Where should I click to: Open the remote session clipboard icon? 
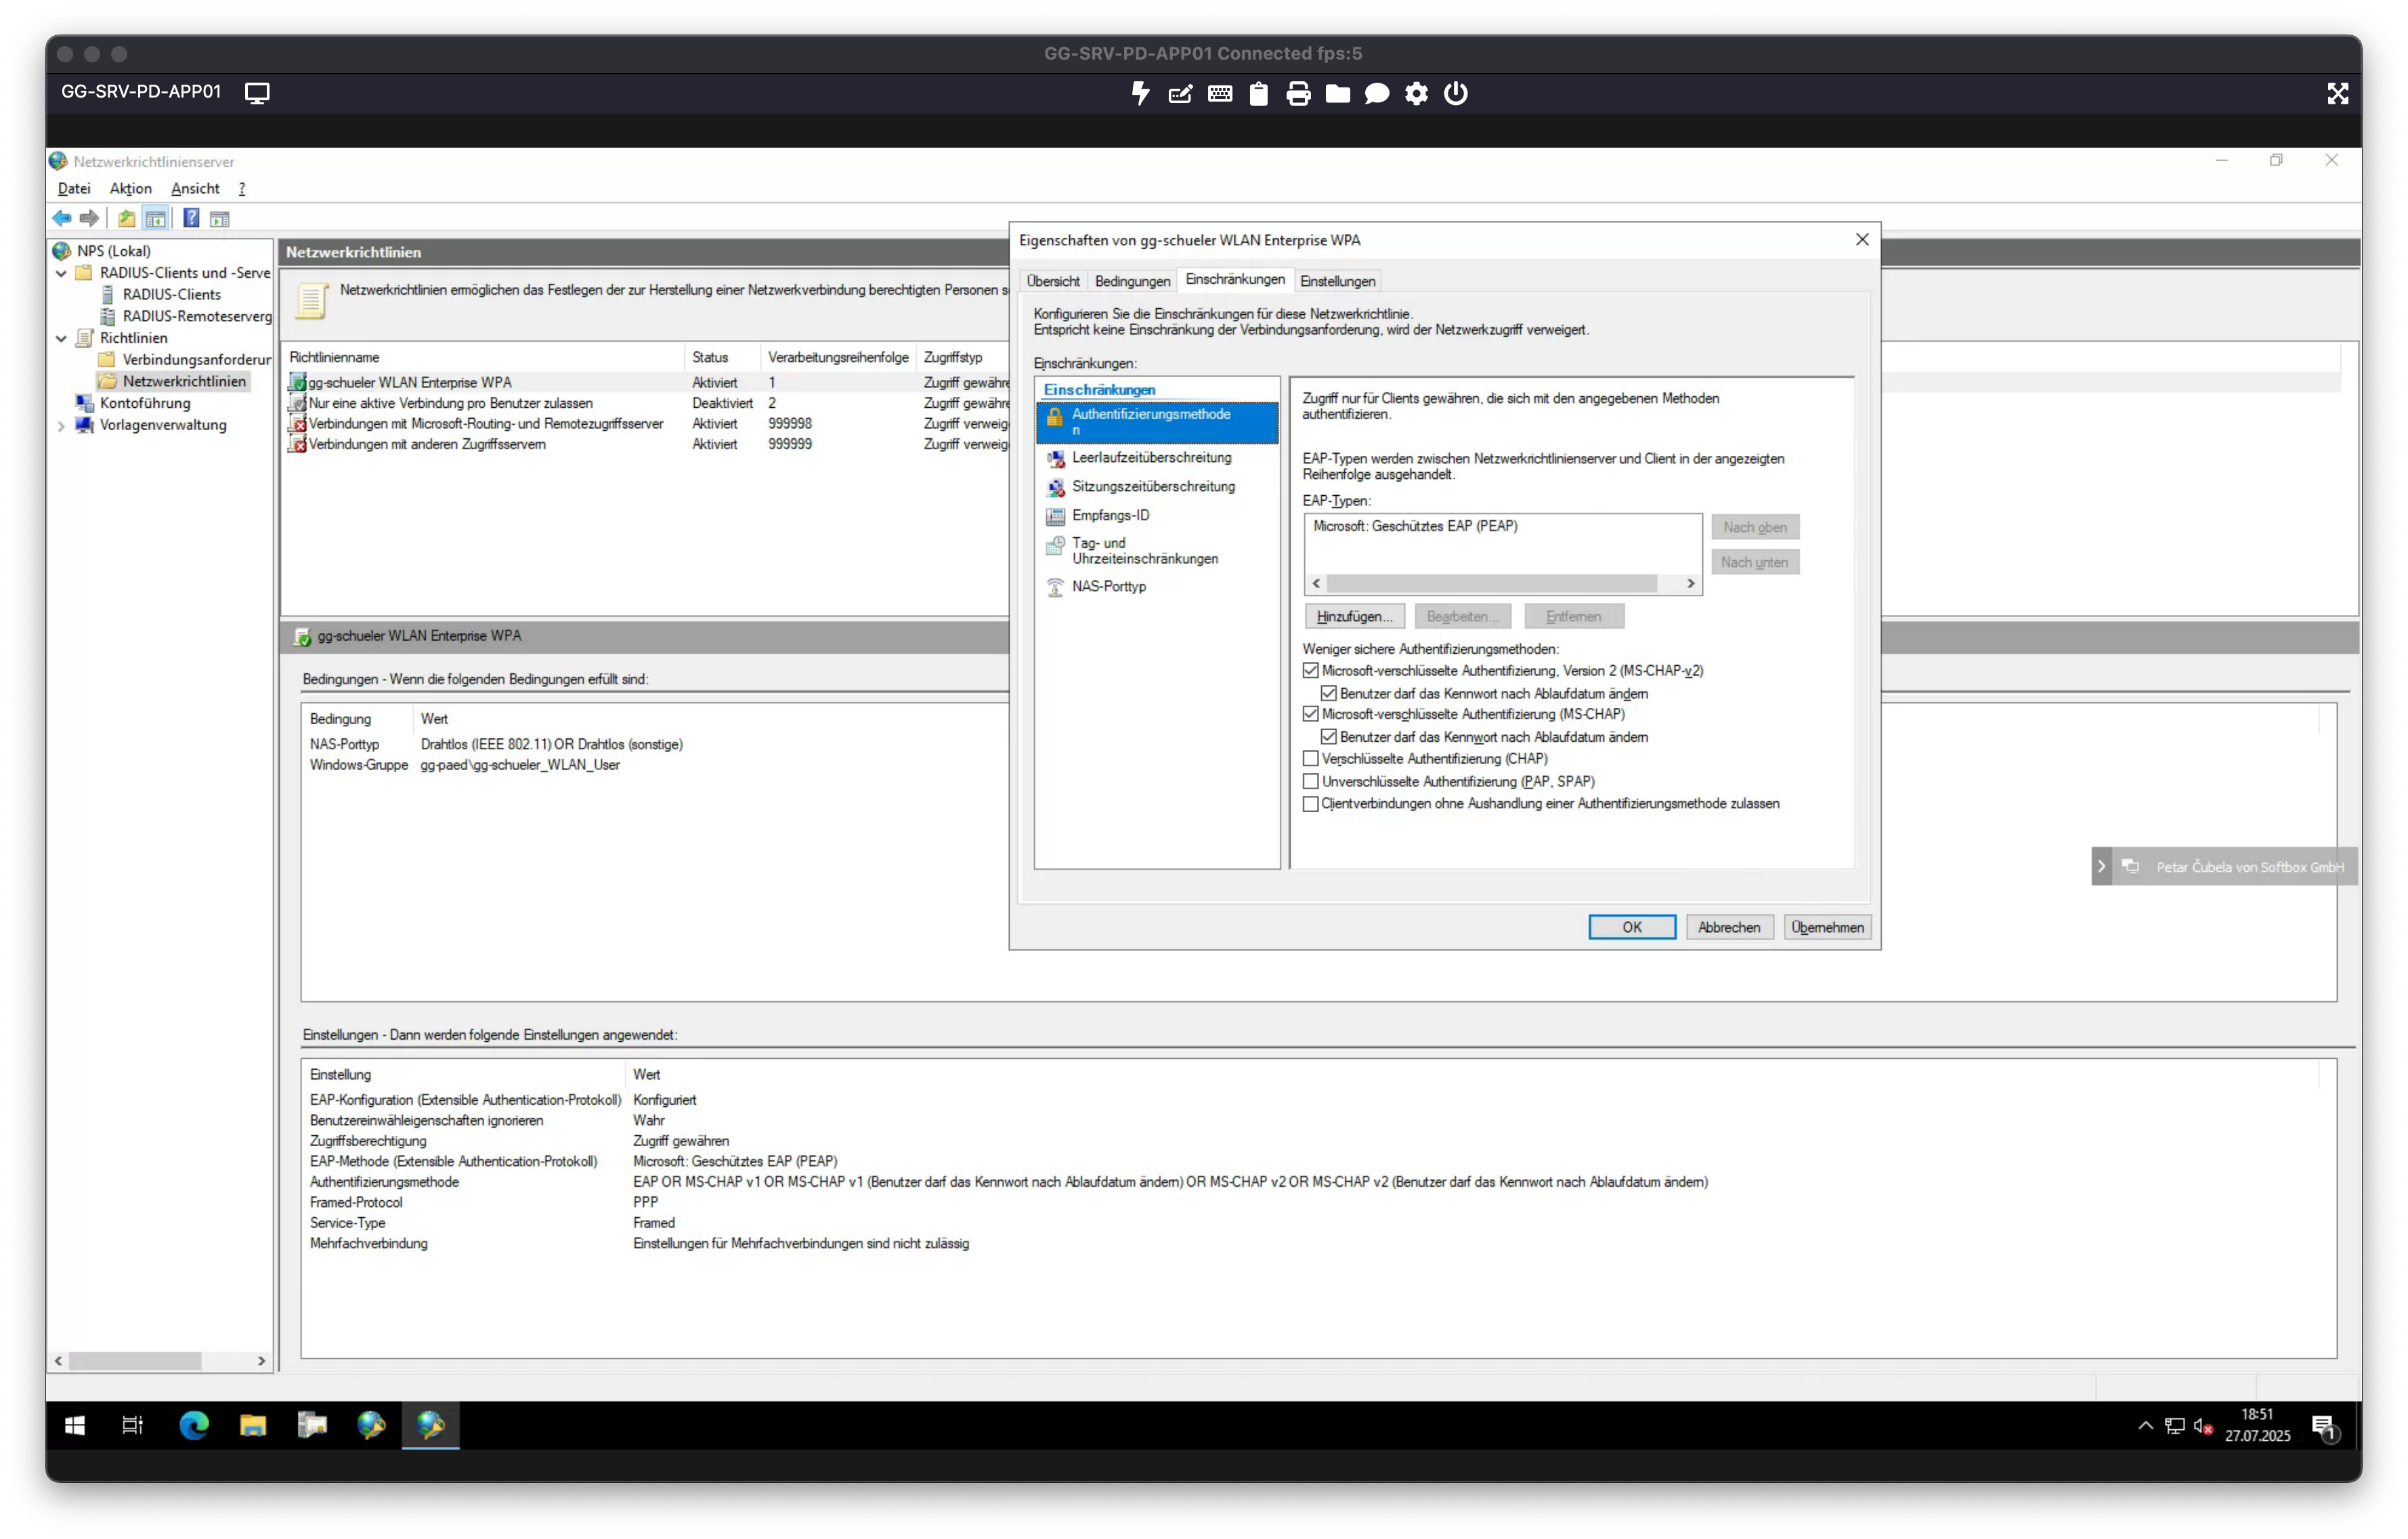(x=1259, y=94)
